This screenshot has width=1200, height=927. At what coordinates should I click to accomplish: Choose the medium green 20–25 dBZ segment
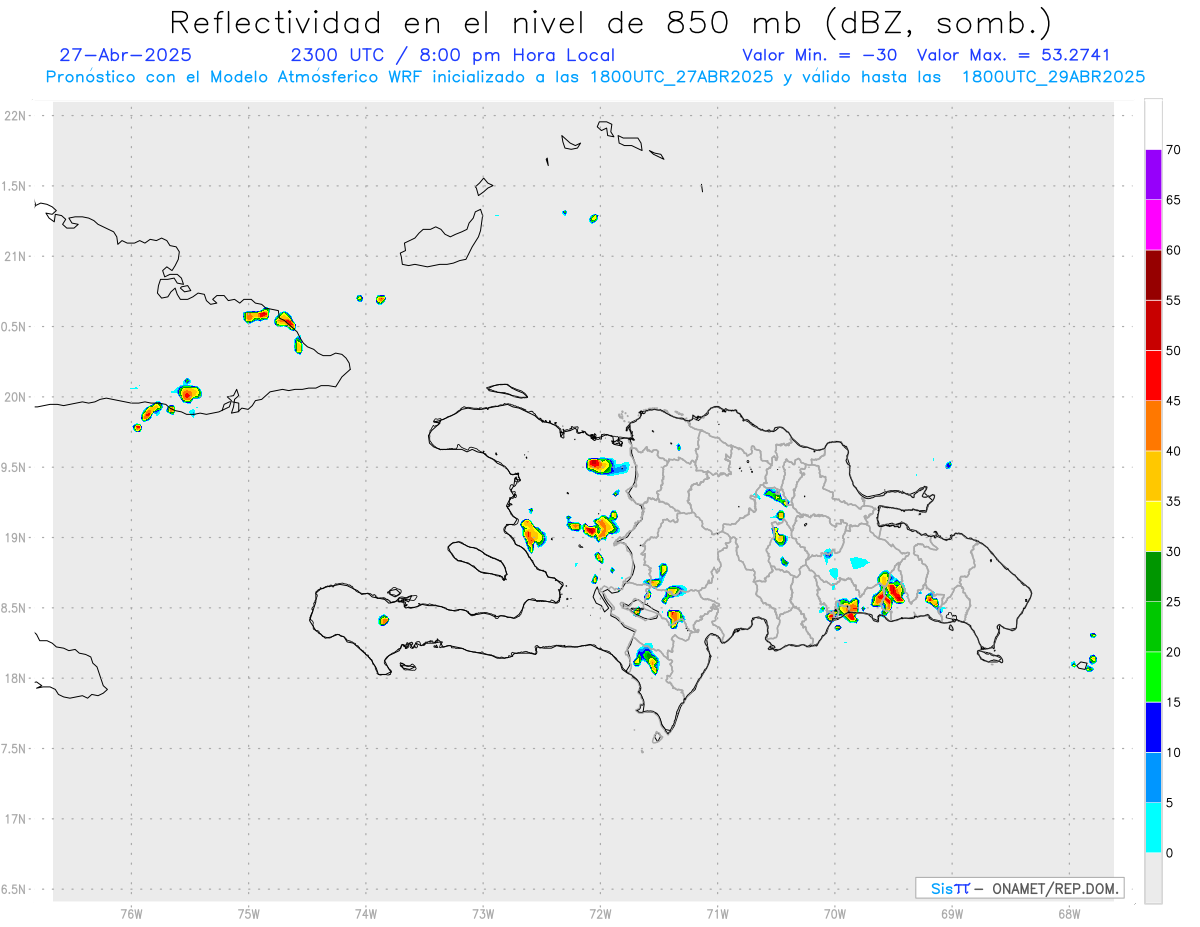pyautogui.click(x=1153, y=626)
